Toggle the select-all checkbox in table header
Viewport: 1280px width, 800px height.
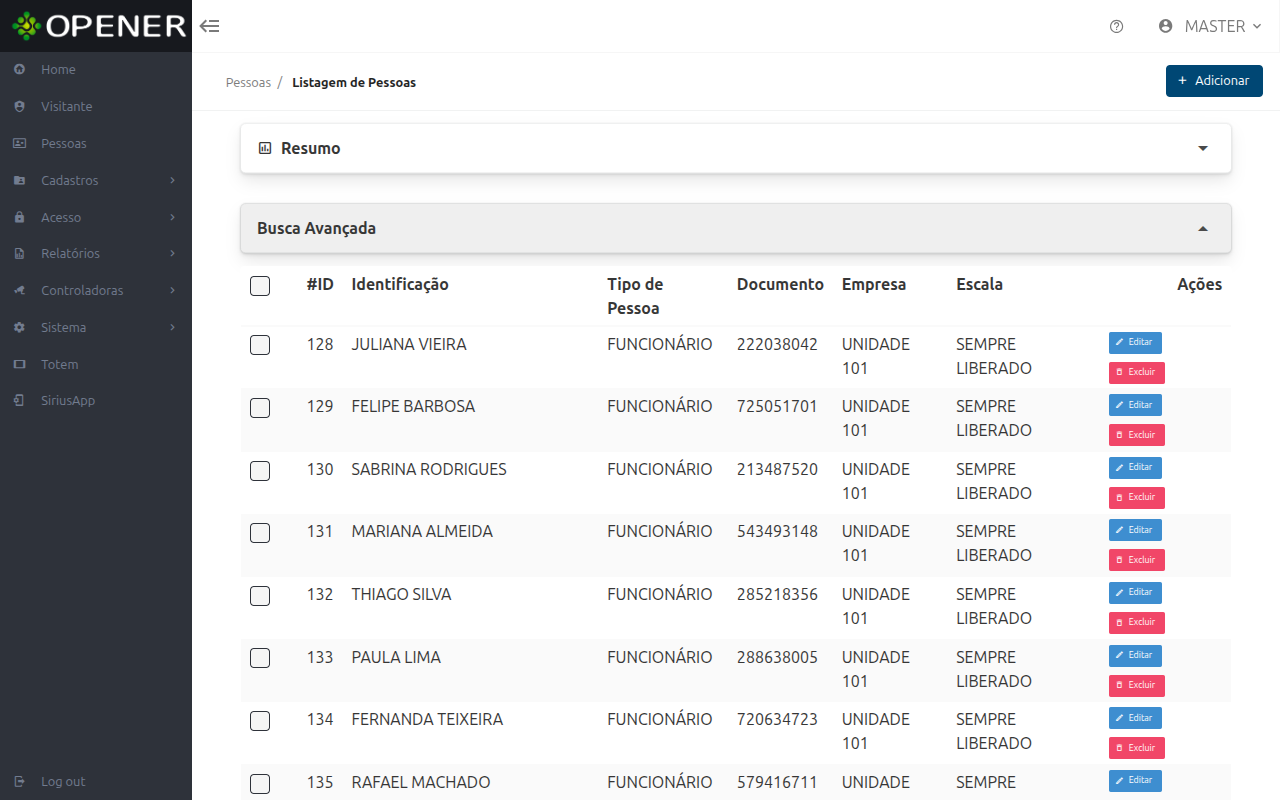260,286
